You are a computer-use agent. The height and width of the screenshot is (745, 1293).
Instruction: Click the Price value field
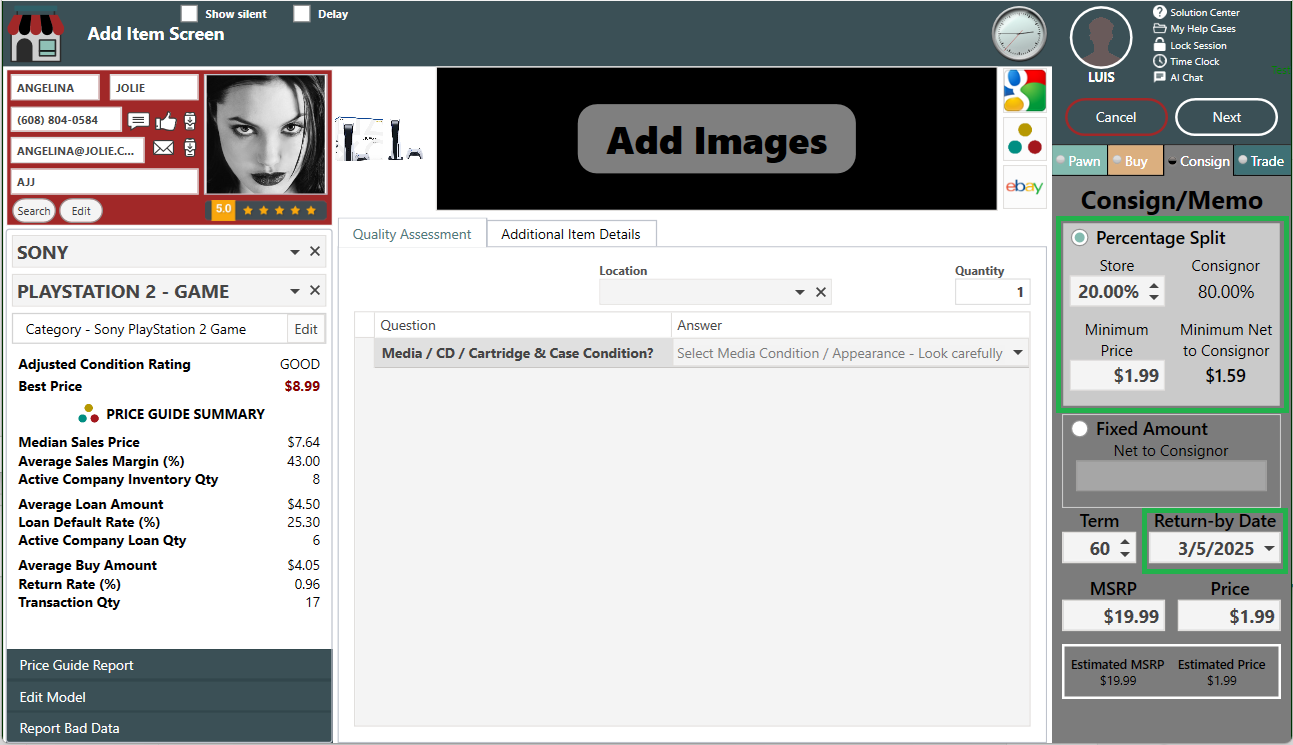pos(1229,616)
